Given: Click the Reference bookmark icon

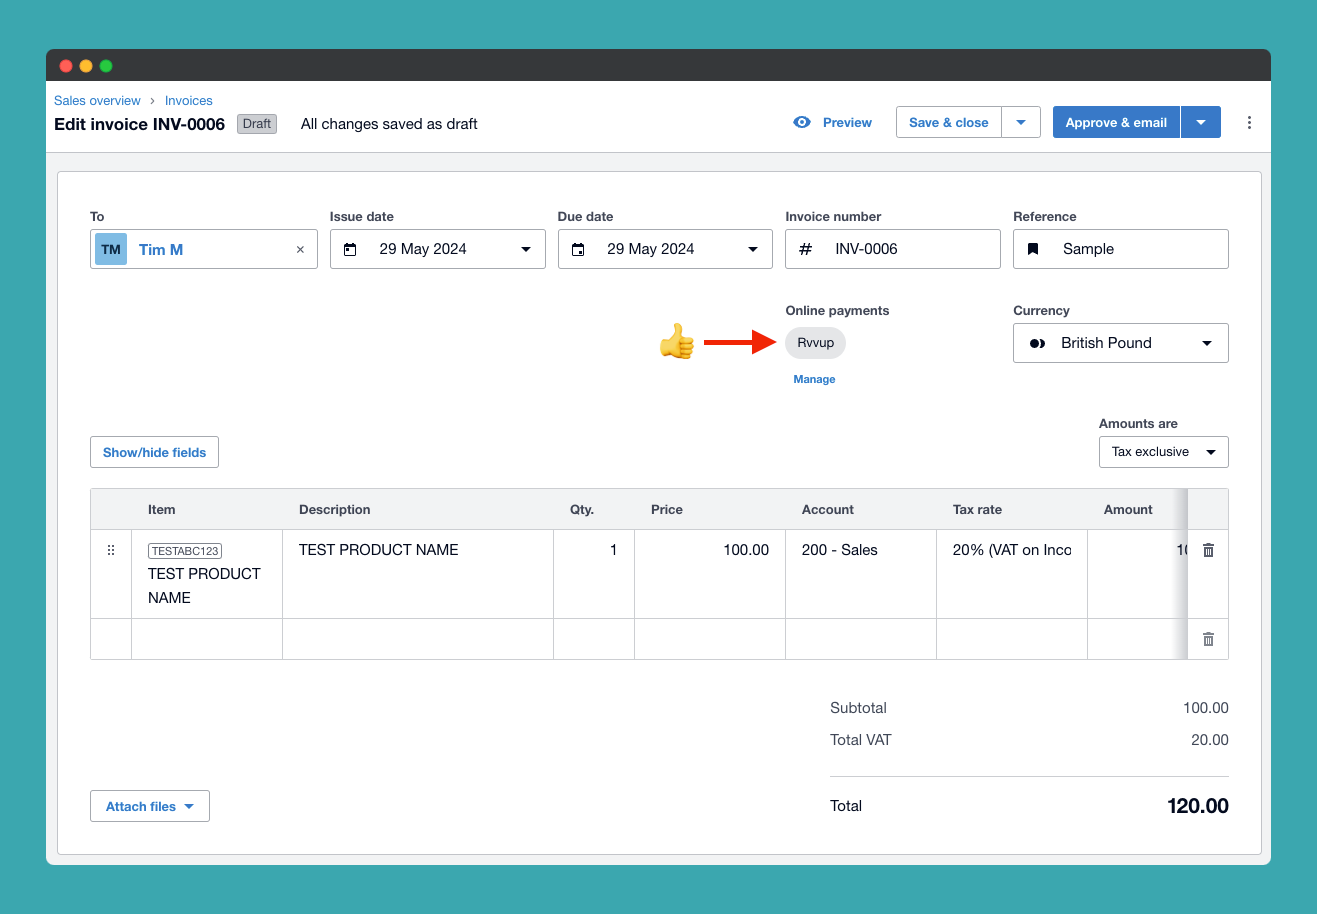Looking at the screenshot, I should pos(1033,249).
